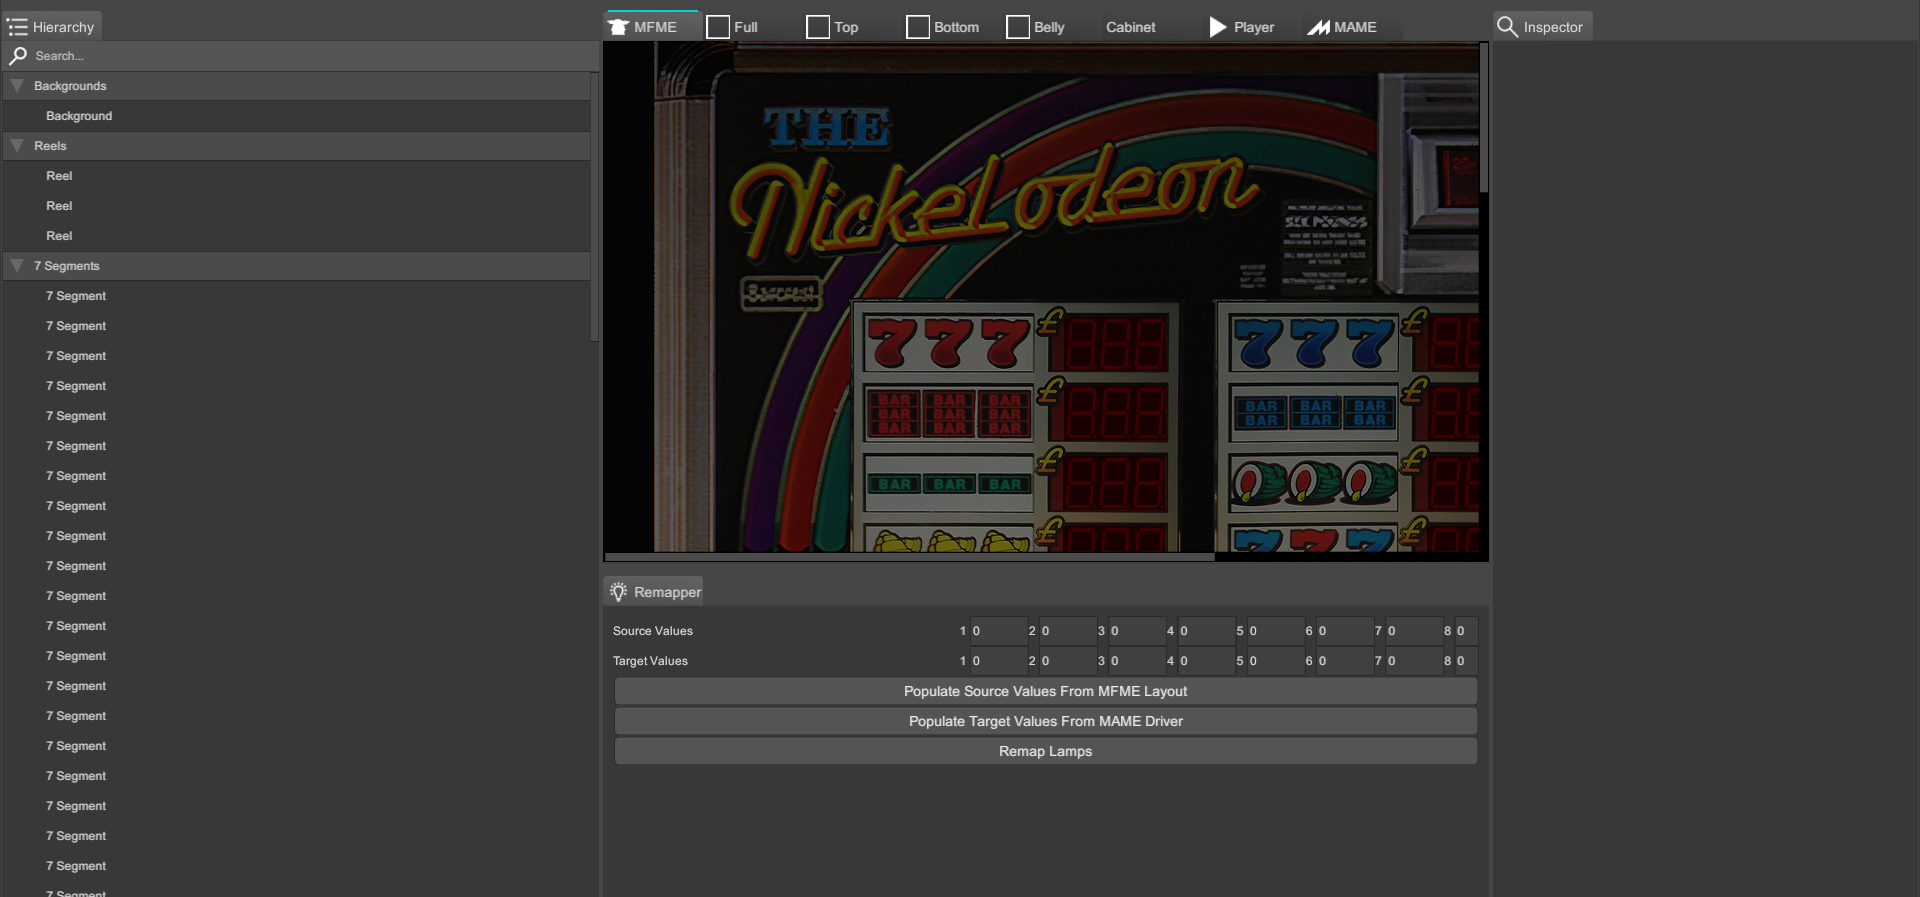Click Populate Target Values From MAME Driver
This screenshot has width=1920, height=897.
[1046, 721]
